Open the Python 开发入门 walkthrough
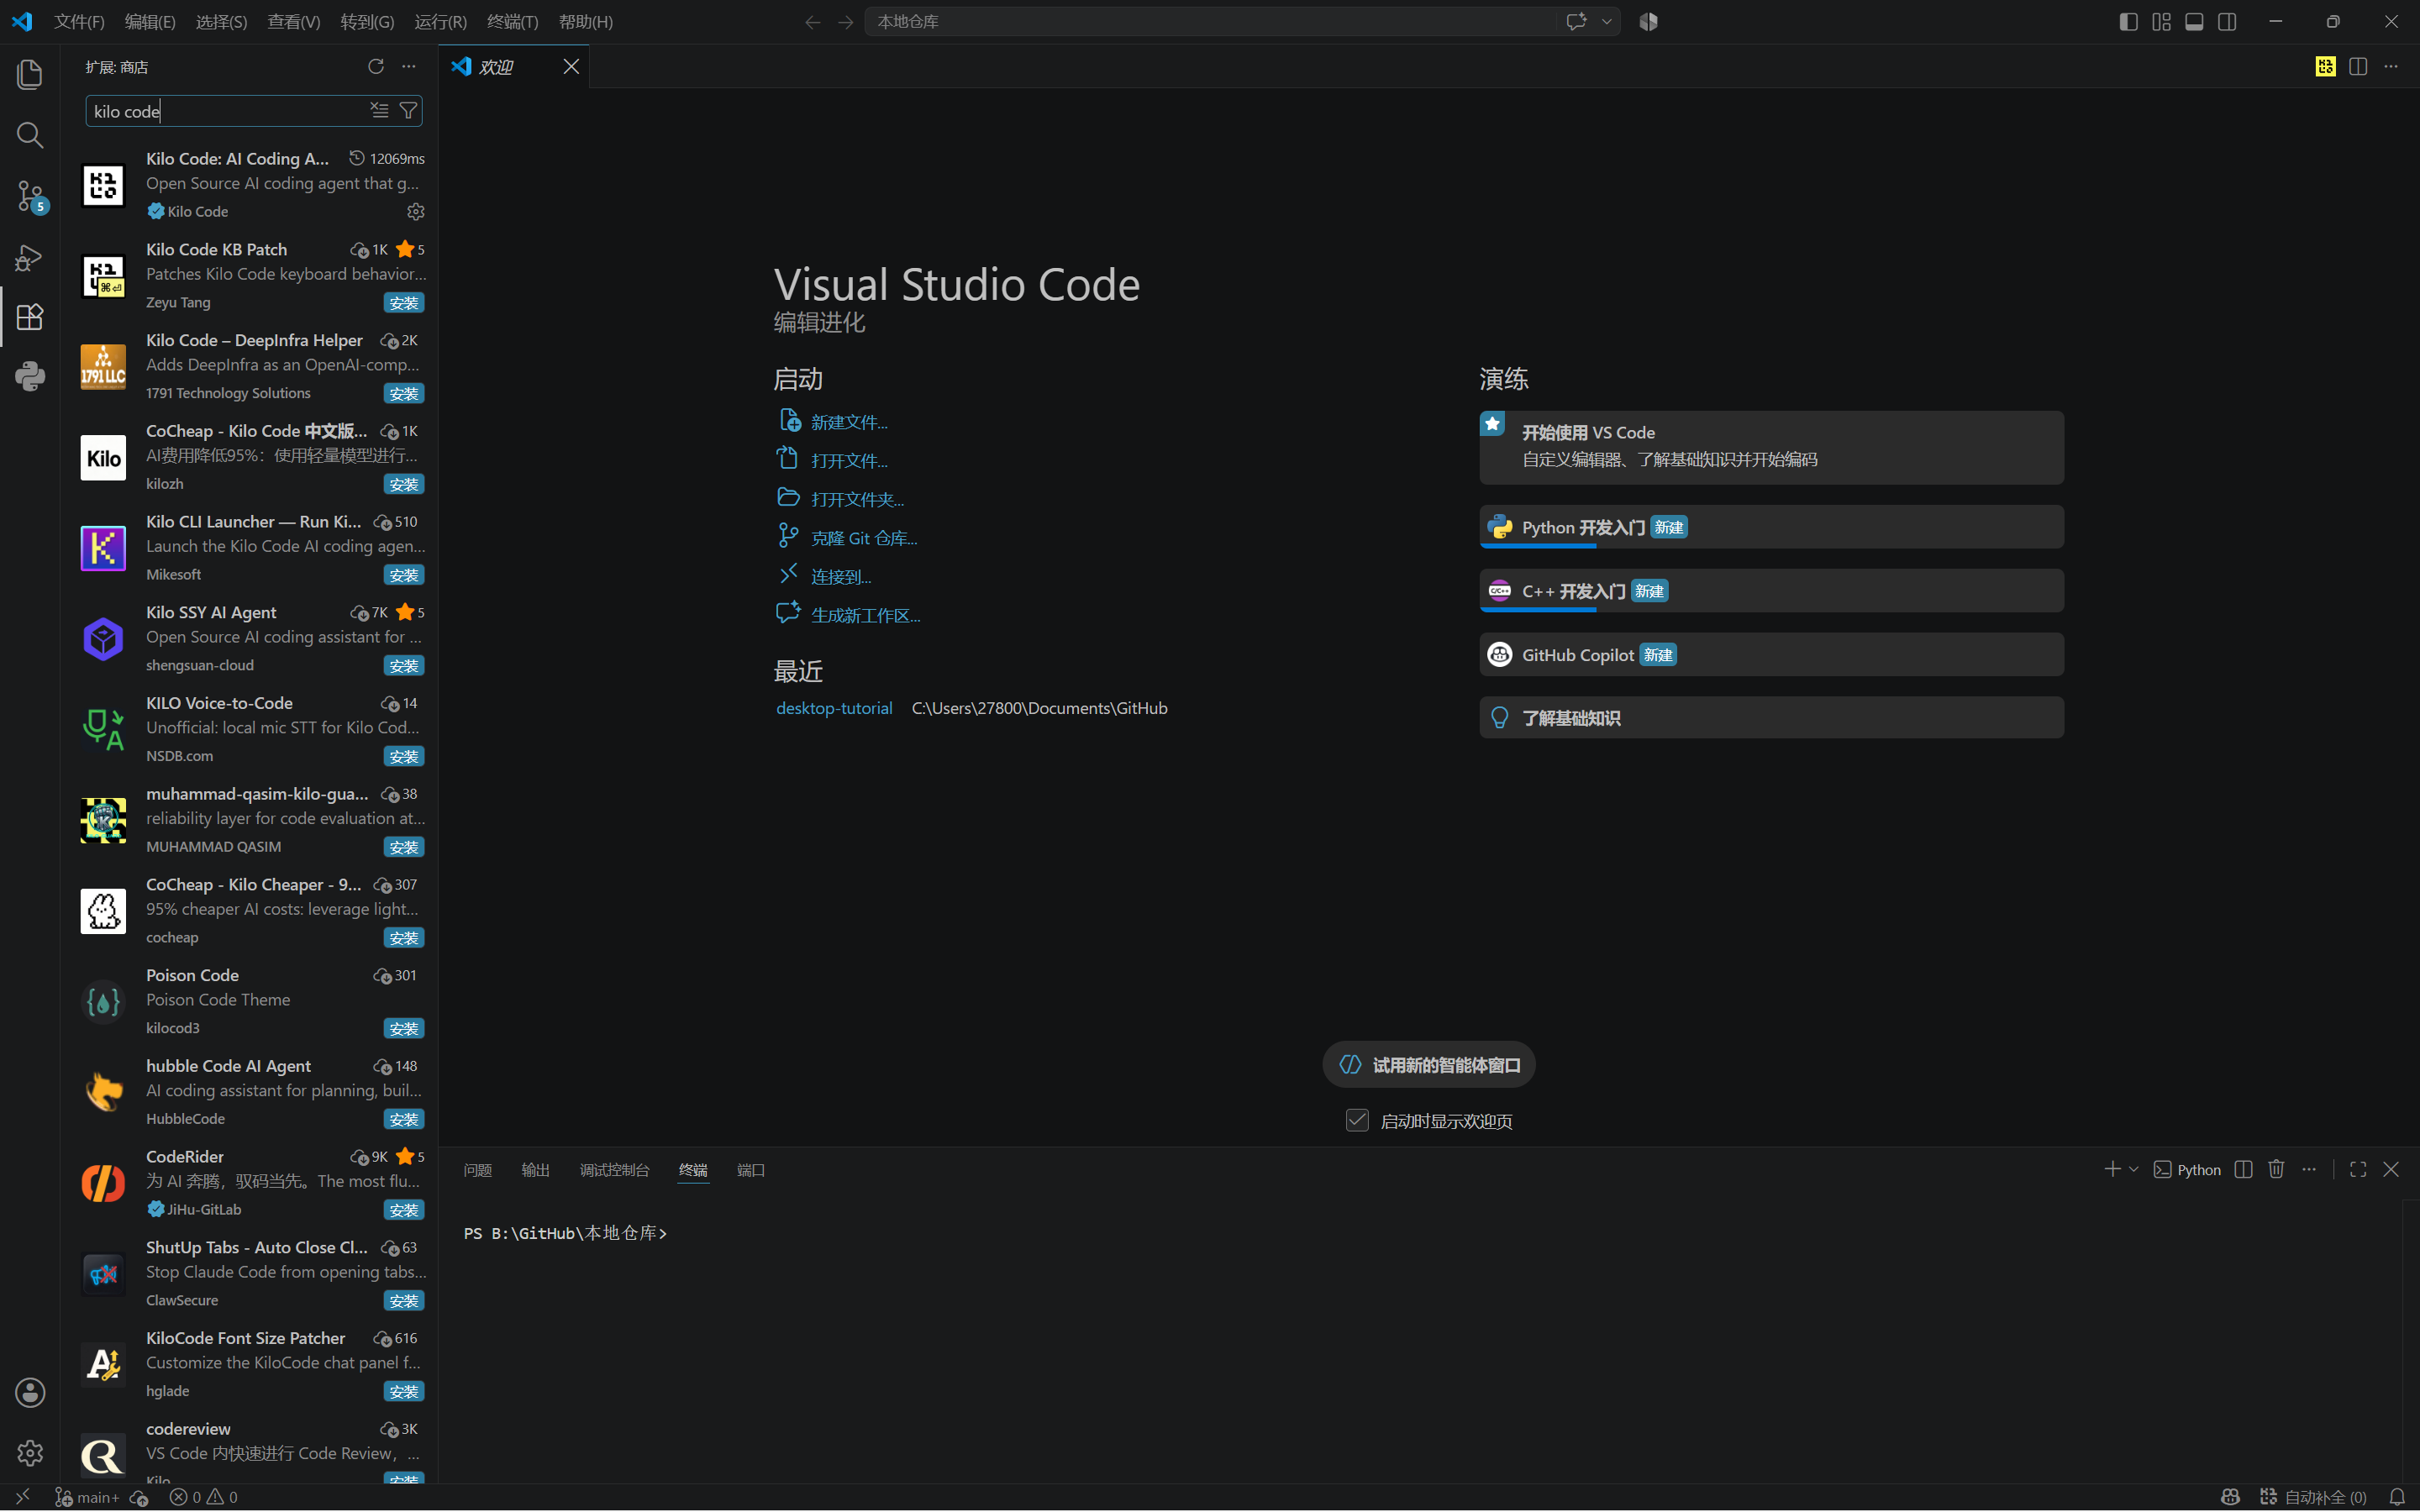Image resolution: width=2420 pixels, height=1512 pixels. 1771,527
